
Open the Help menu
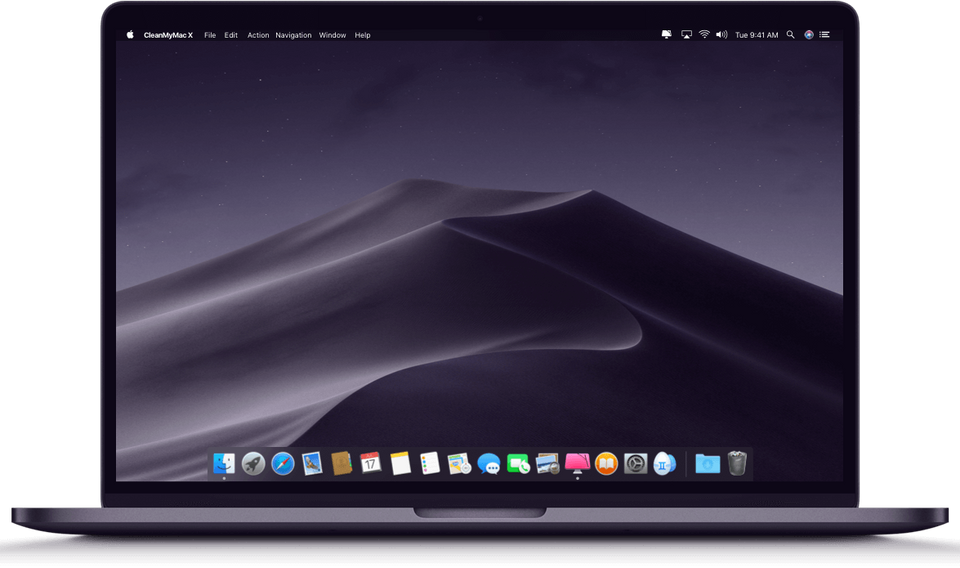[362, 36]
